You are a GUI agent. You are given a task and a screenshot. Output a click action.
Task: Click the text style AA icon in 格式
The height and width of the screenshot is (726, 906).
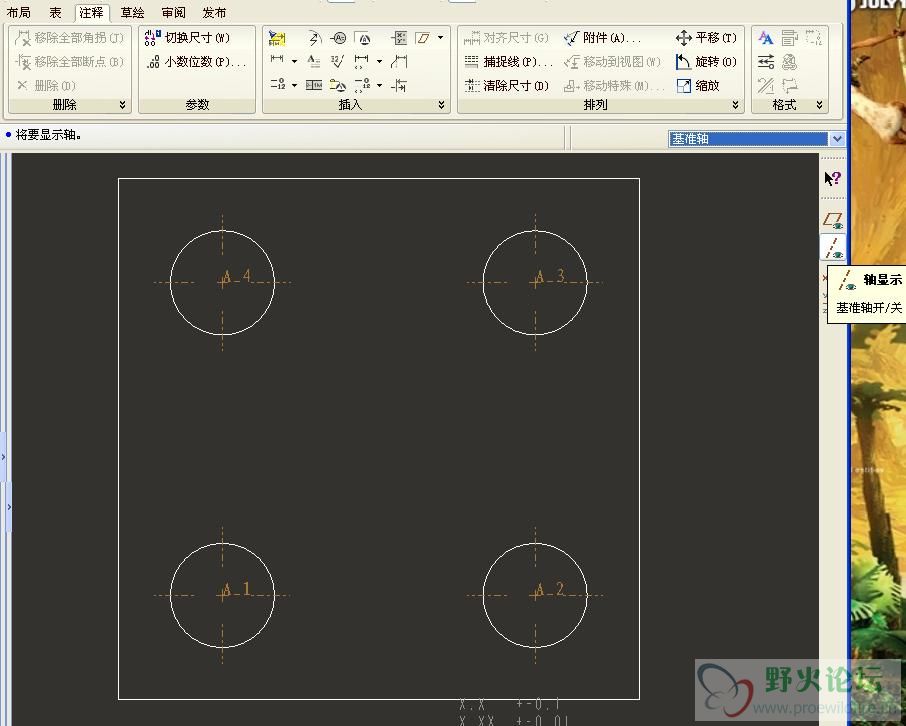point(766,38)
